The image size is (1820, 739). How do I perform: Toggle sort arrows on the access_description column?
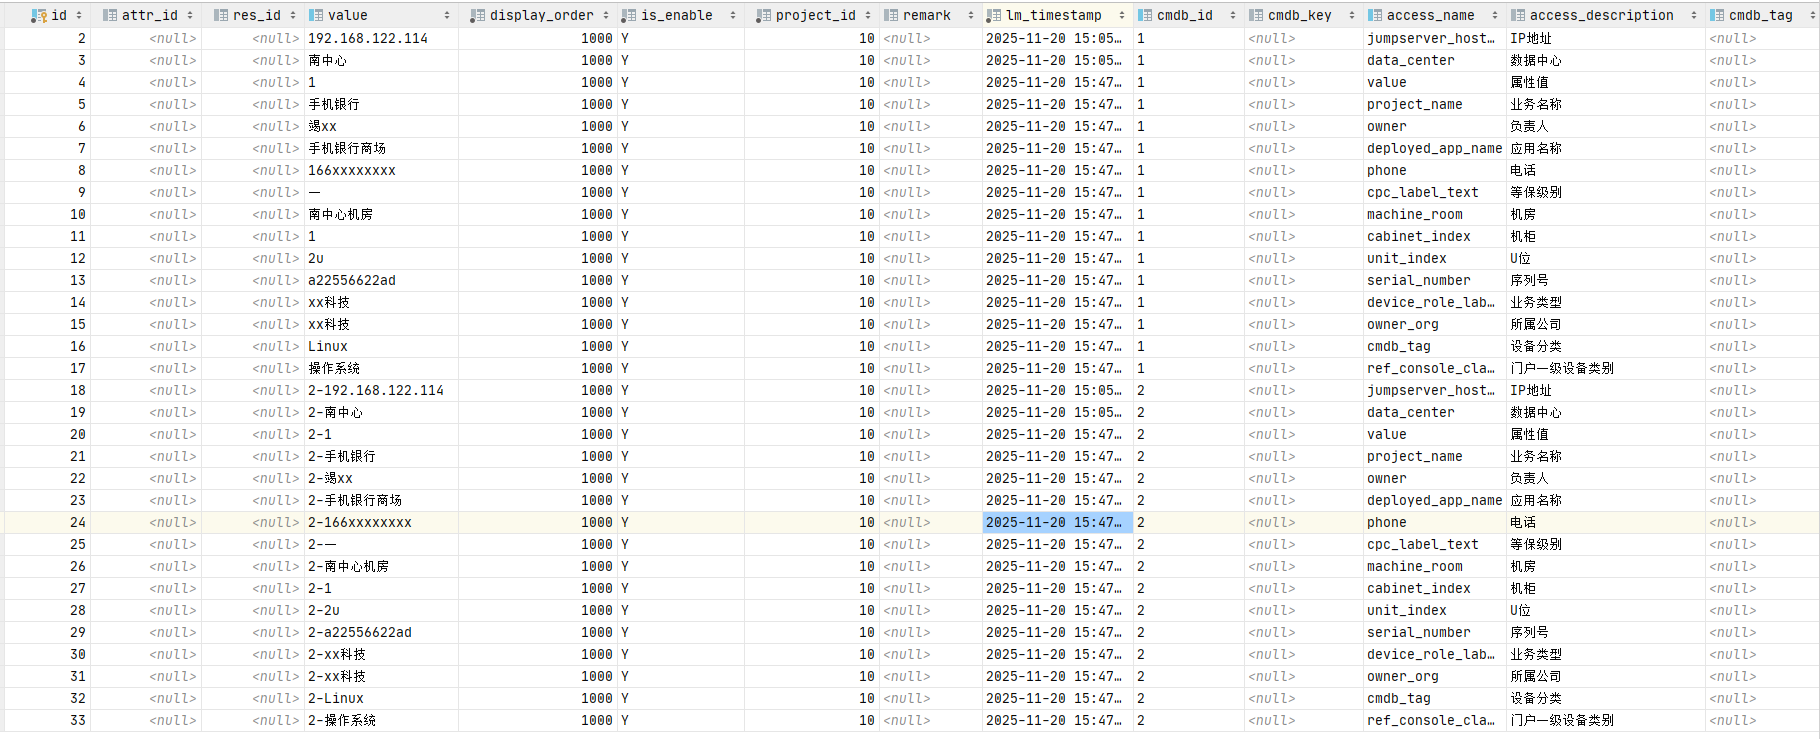tap(1693, 15)
